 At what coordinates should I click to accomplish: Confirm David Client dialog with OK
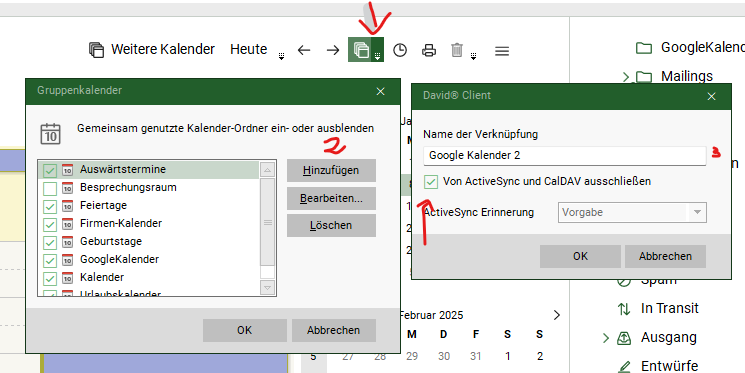point(580,256)
